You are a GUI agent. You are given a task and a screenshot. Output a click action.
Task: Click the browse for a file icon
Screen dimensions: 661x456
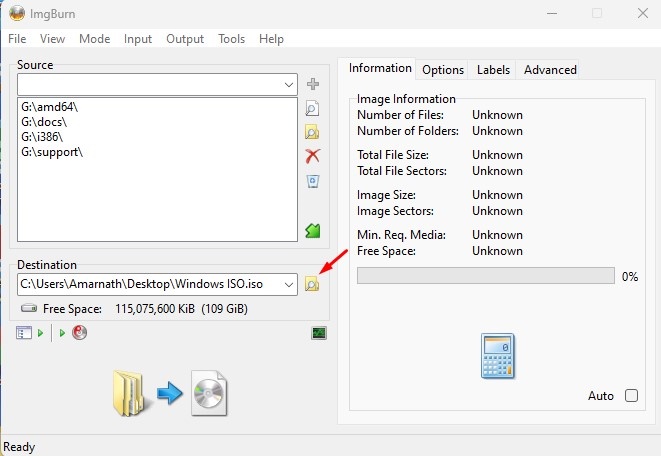pyautogui.click(x=313, y=109)
